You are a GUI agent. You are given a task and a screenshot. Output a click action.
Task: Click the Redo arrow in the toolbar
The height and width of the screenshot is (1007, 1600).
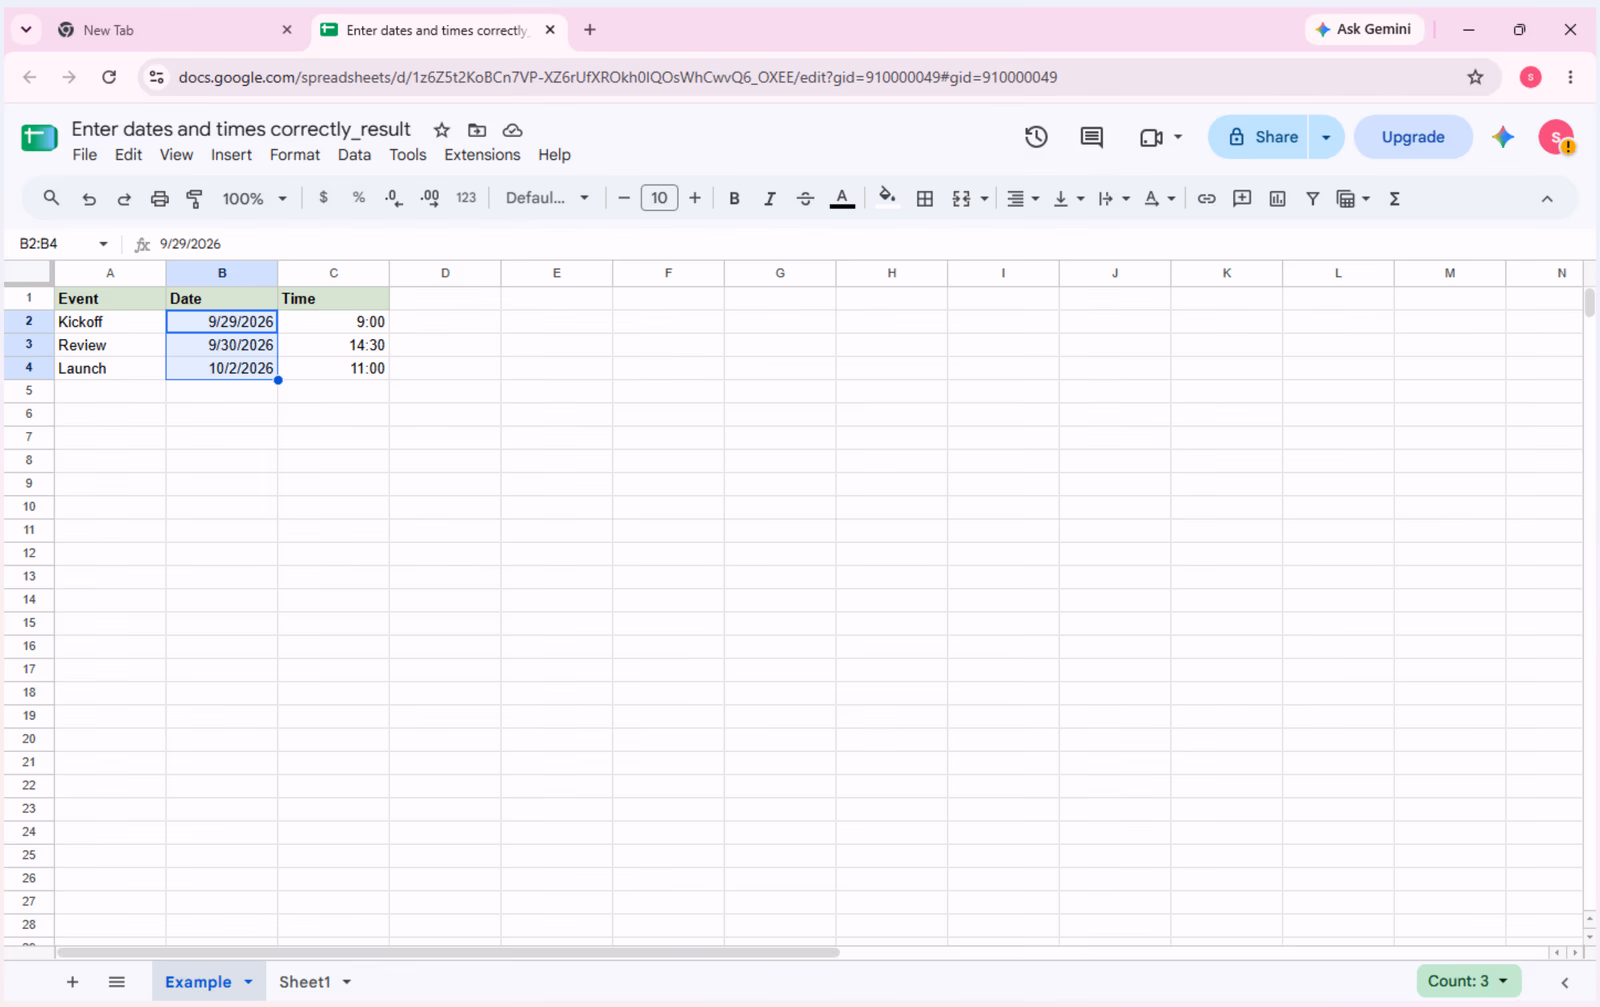[x=124, y=199]
